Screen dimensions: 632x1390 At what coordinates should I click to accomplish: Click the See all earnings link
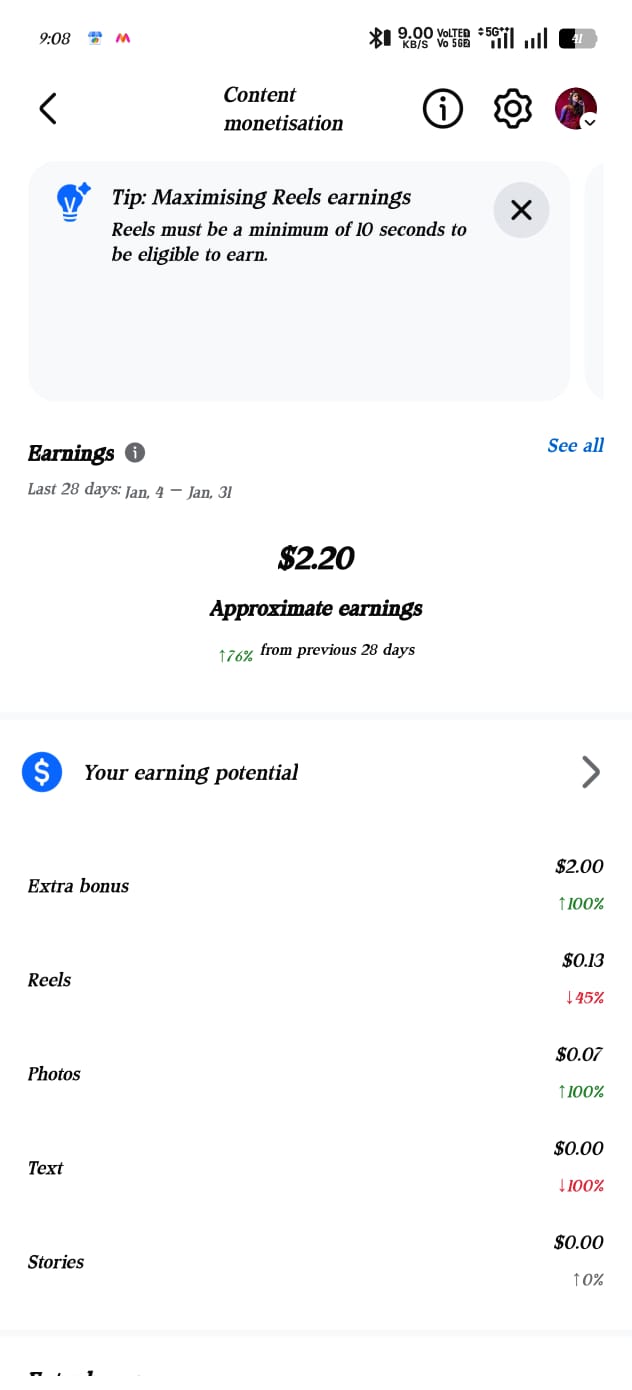click(x=575, y=445)
